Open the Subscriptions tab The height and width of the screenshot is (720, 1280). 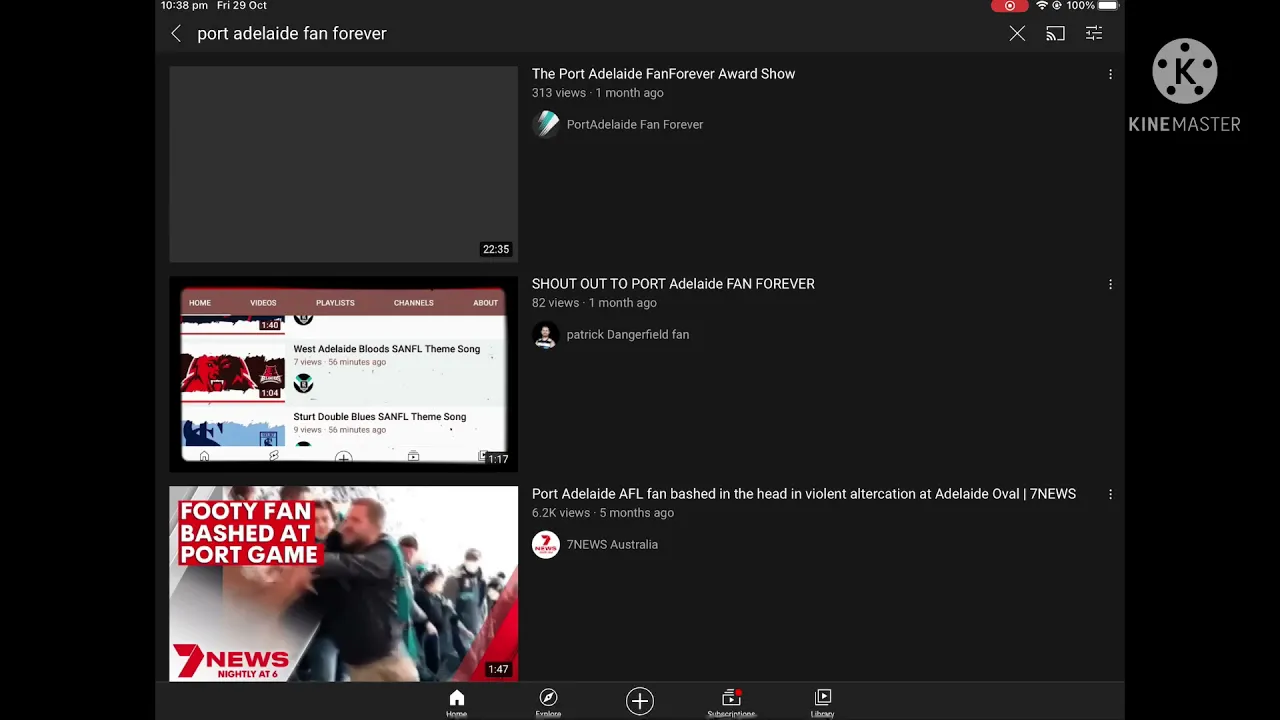731,702
